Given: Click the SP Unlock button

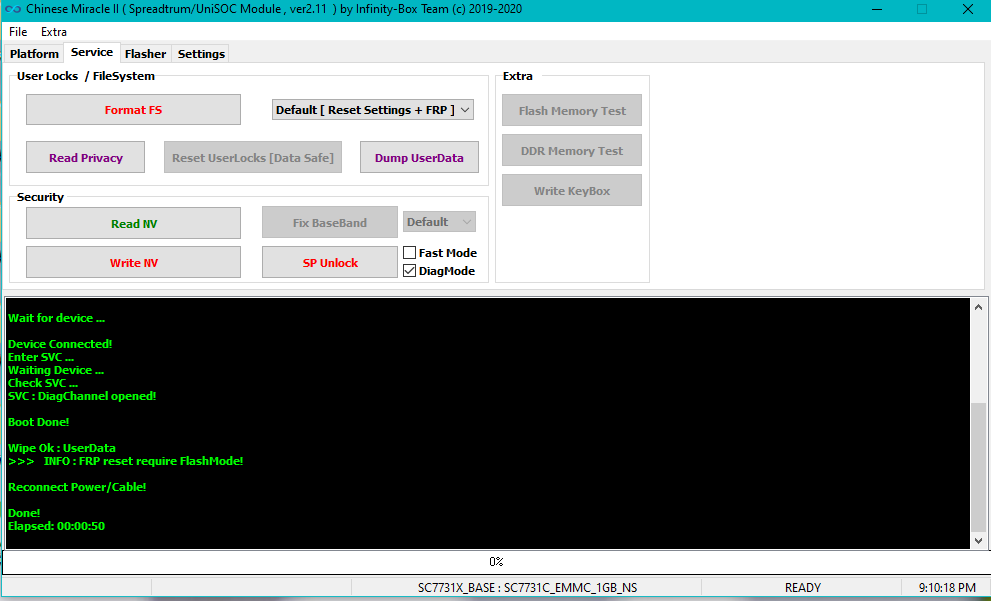Looking at the screenshot, I should [330, 263].
